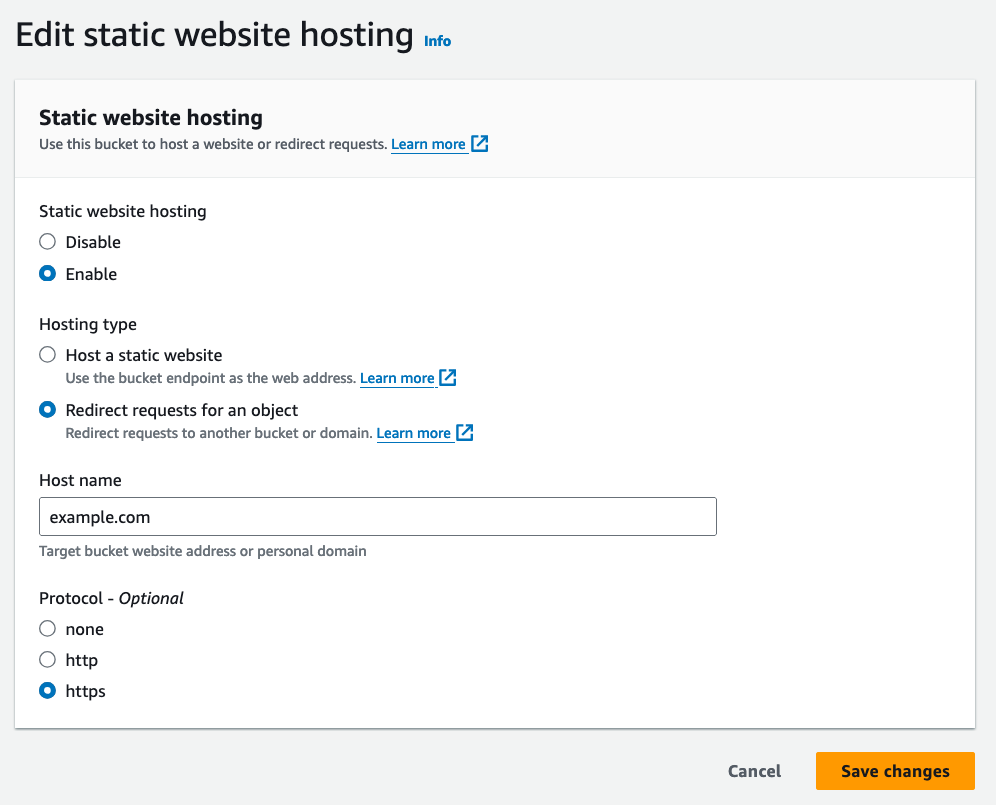Open the Info link beside the page title
996x805 pixels.
coord(437,41)
